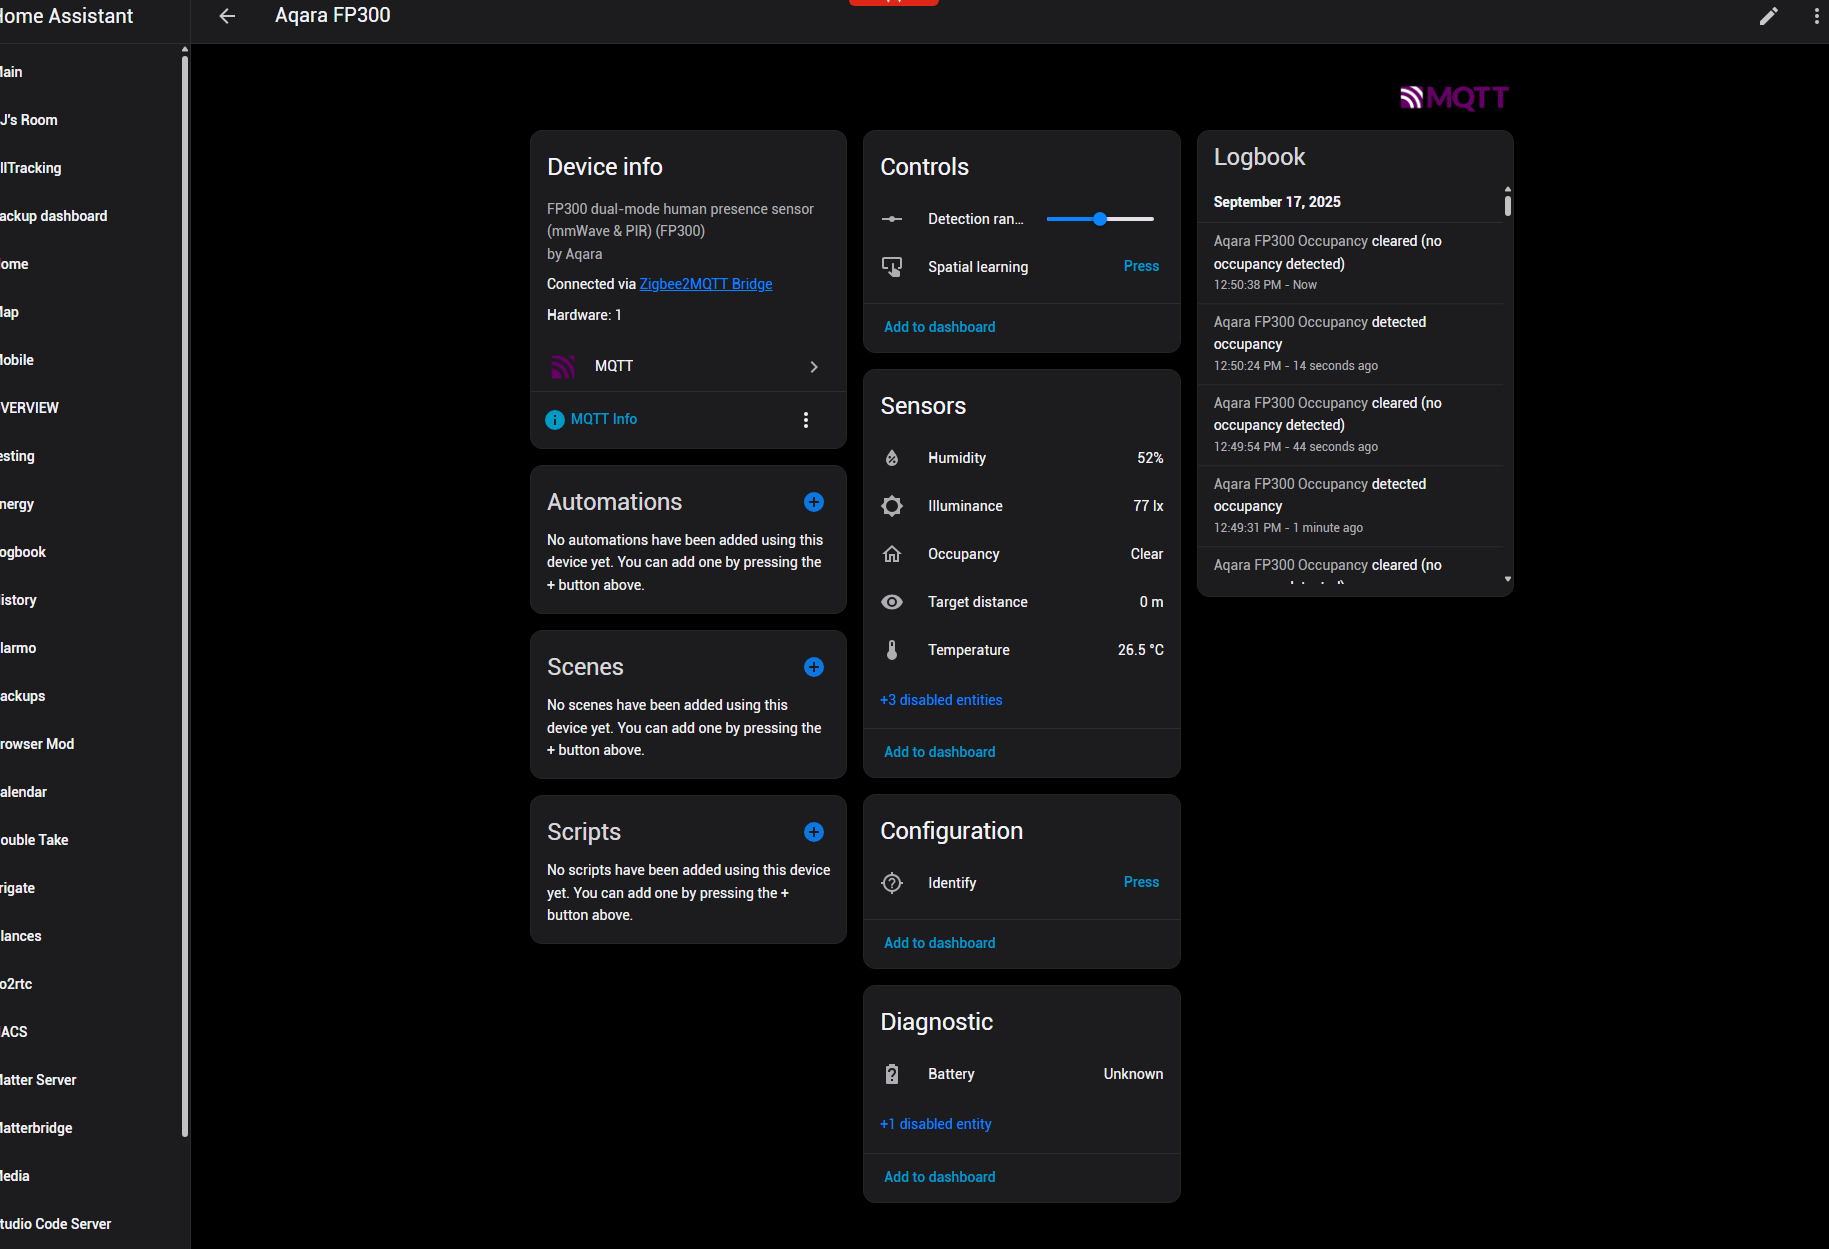Select the Temperature thermometer icon
The image size is (1829, 1249).
pyautogui.click(x=892, y=649)
